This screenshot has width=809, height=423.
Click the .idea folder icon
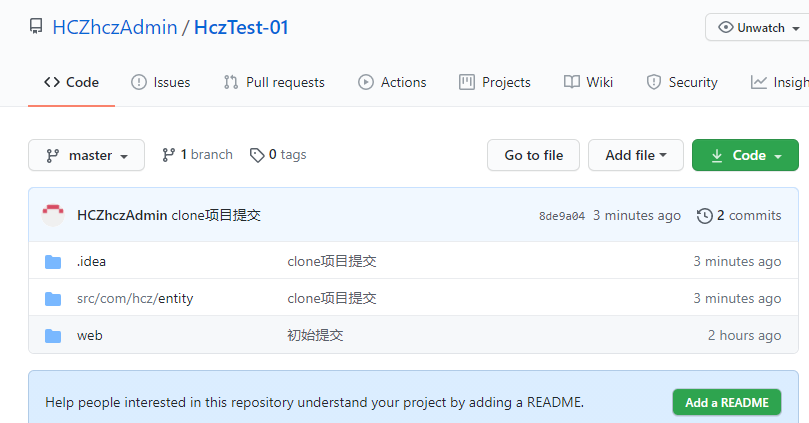(53, 262)
